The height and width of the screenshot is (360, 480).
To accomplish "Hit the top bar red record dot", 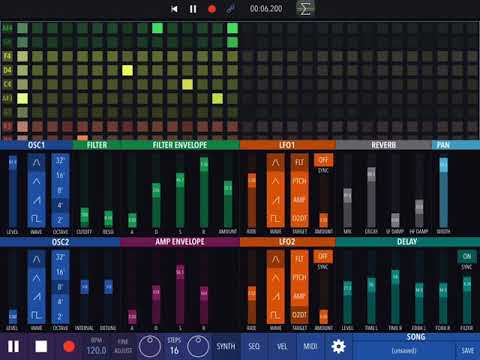I will [212, 9].
